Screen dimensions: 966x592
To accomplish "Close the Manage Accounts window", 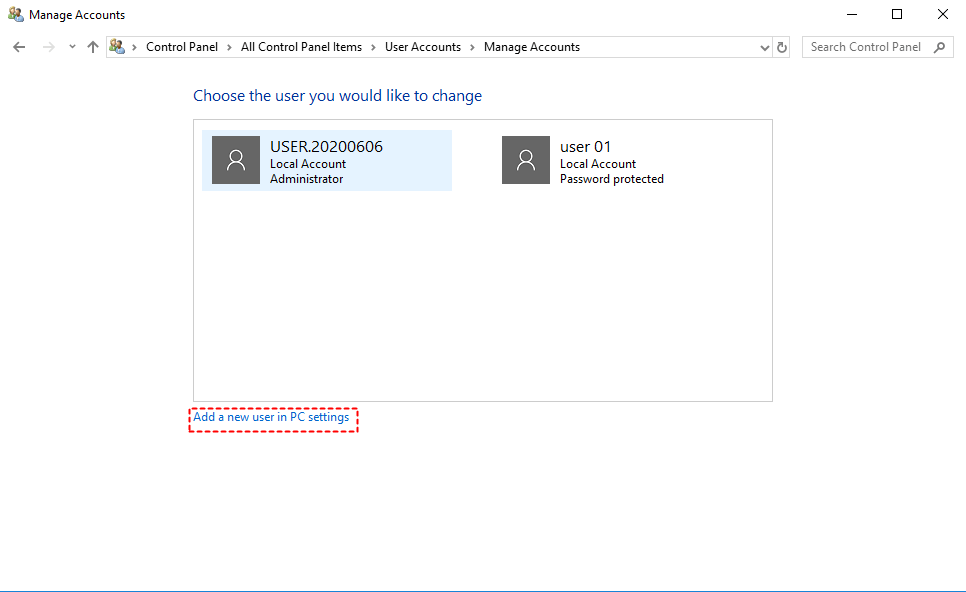I will pos(943,14).
